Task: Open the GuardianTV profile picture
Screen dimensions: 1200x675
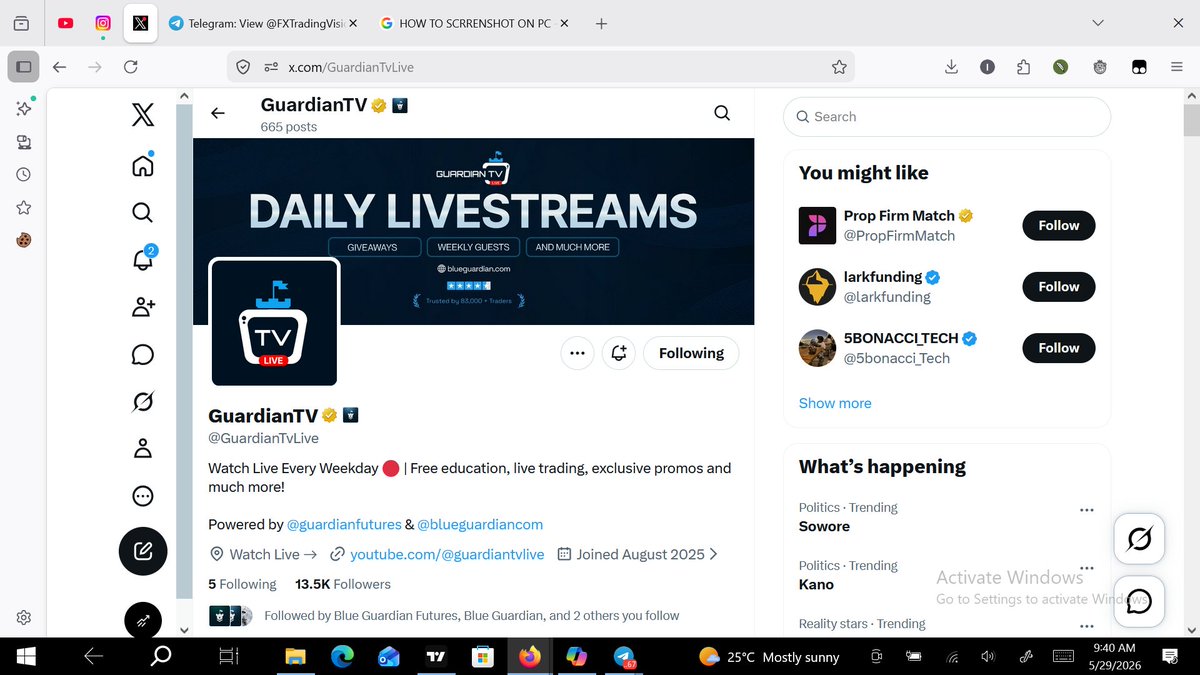Action: pos(274,322)
